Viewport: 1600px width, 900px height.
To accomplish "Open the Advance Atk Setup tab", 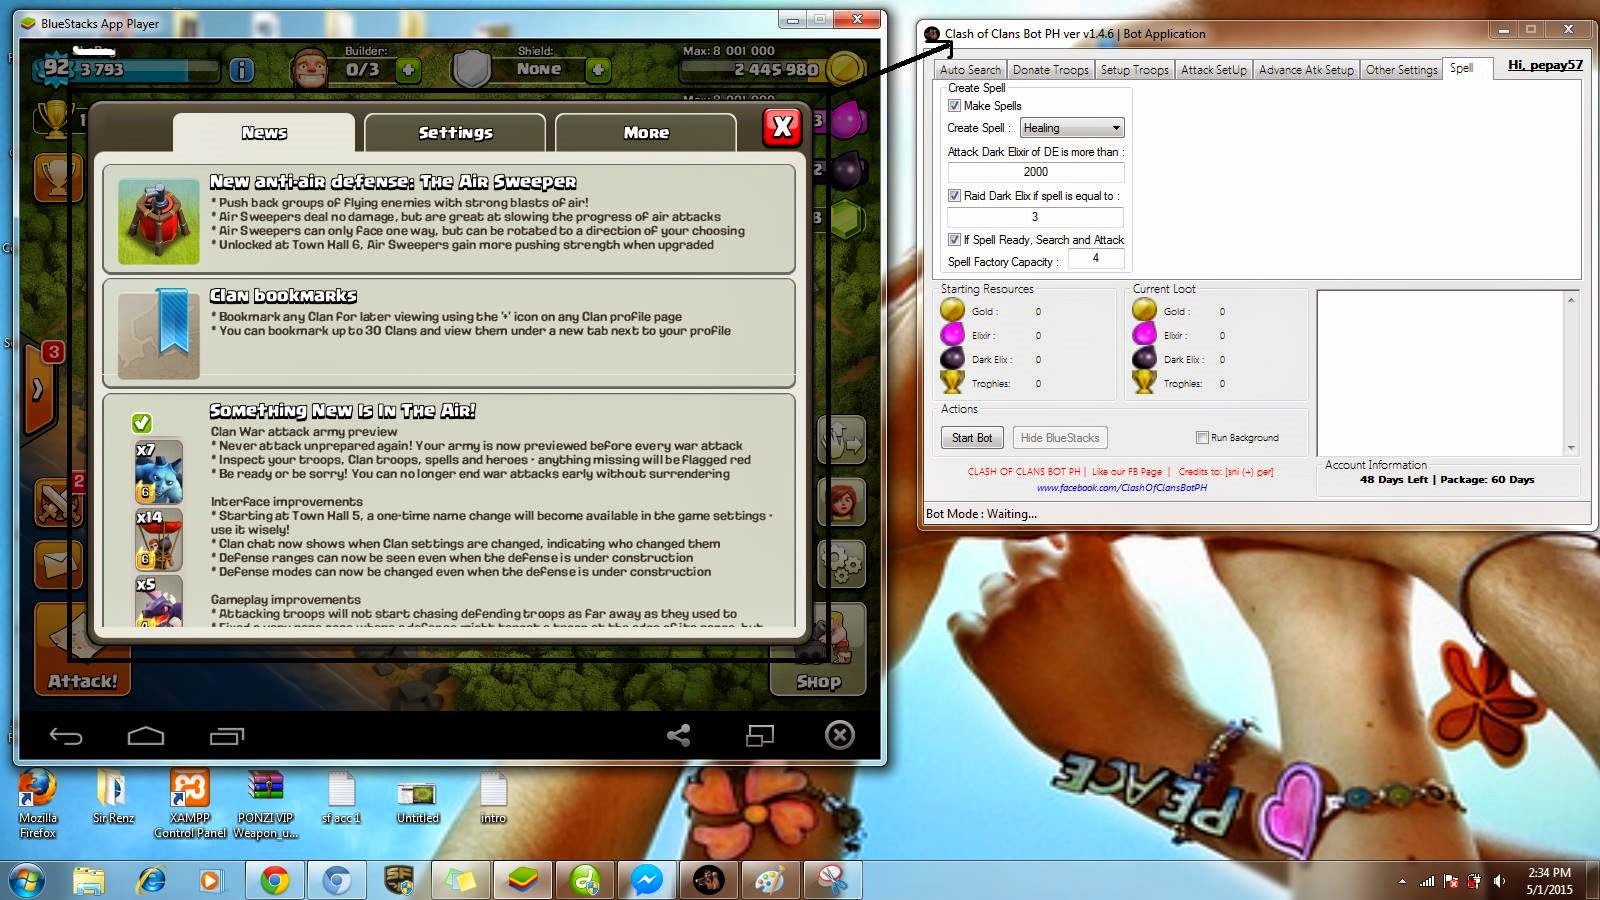I will 1306,70.
